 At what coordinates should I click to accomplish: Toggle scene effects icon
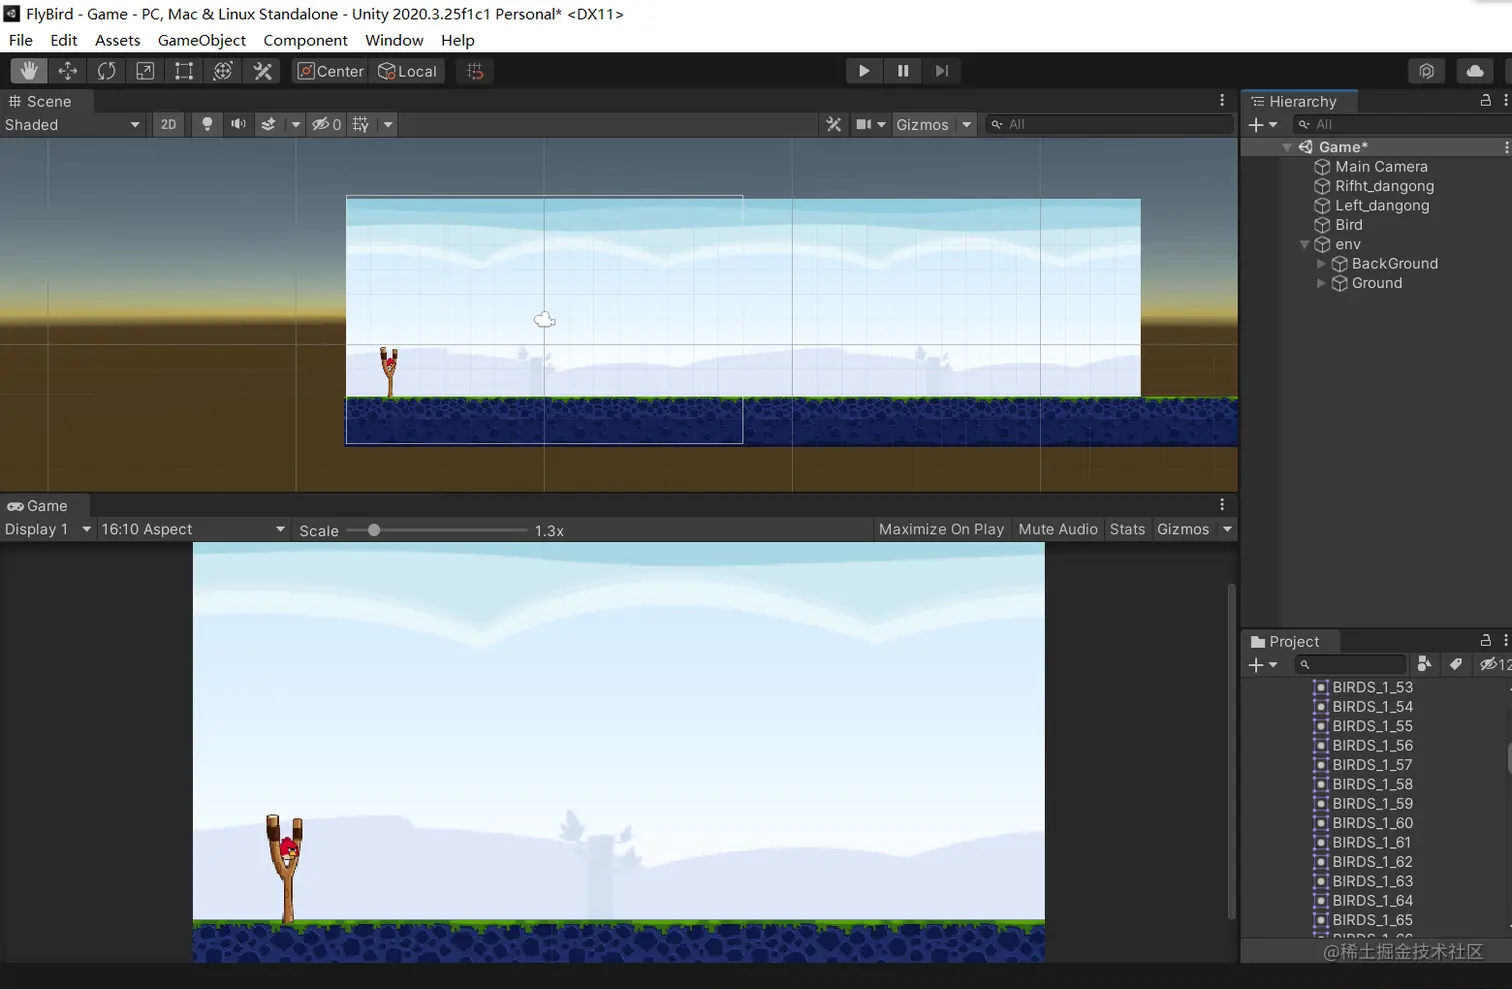click(268, 125)
